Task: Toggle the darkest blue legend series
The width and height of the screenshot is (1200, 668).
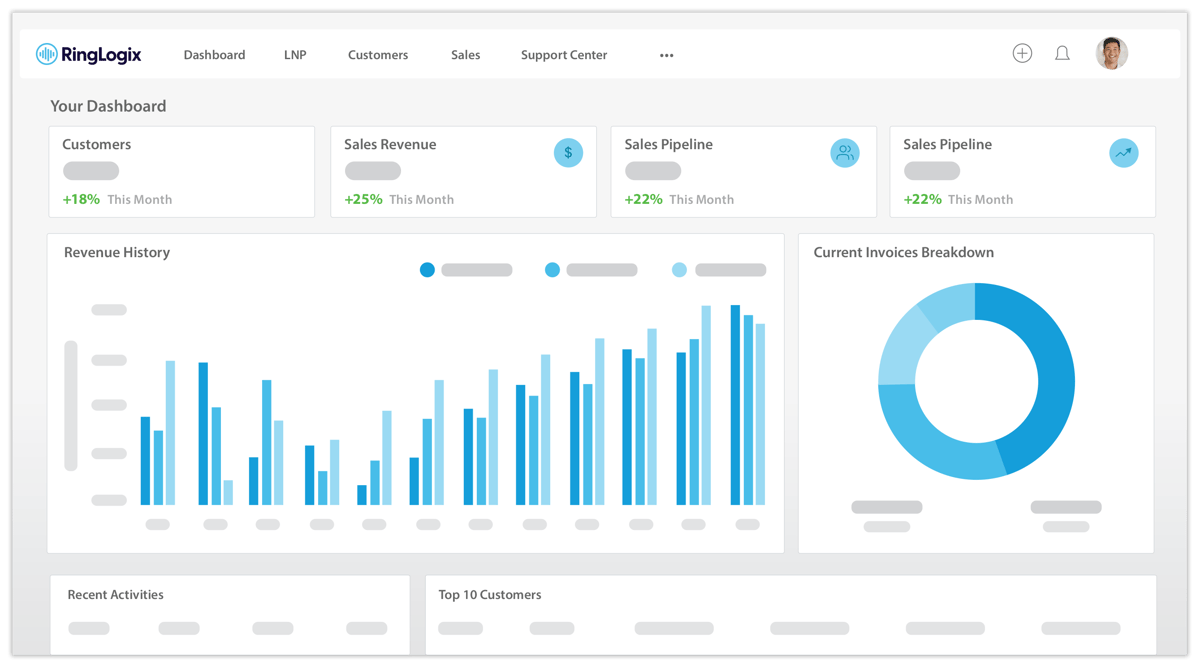Action: 428,270
